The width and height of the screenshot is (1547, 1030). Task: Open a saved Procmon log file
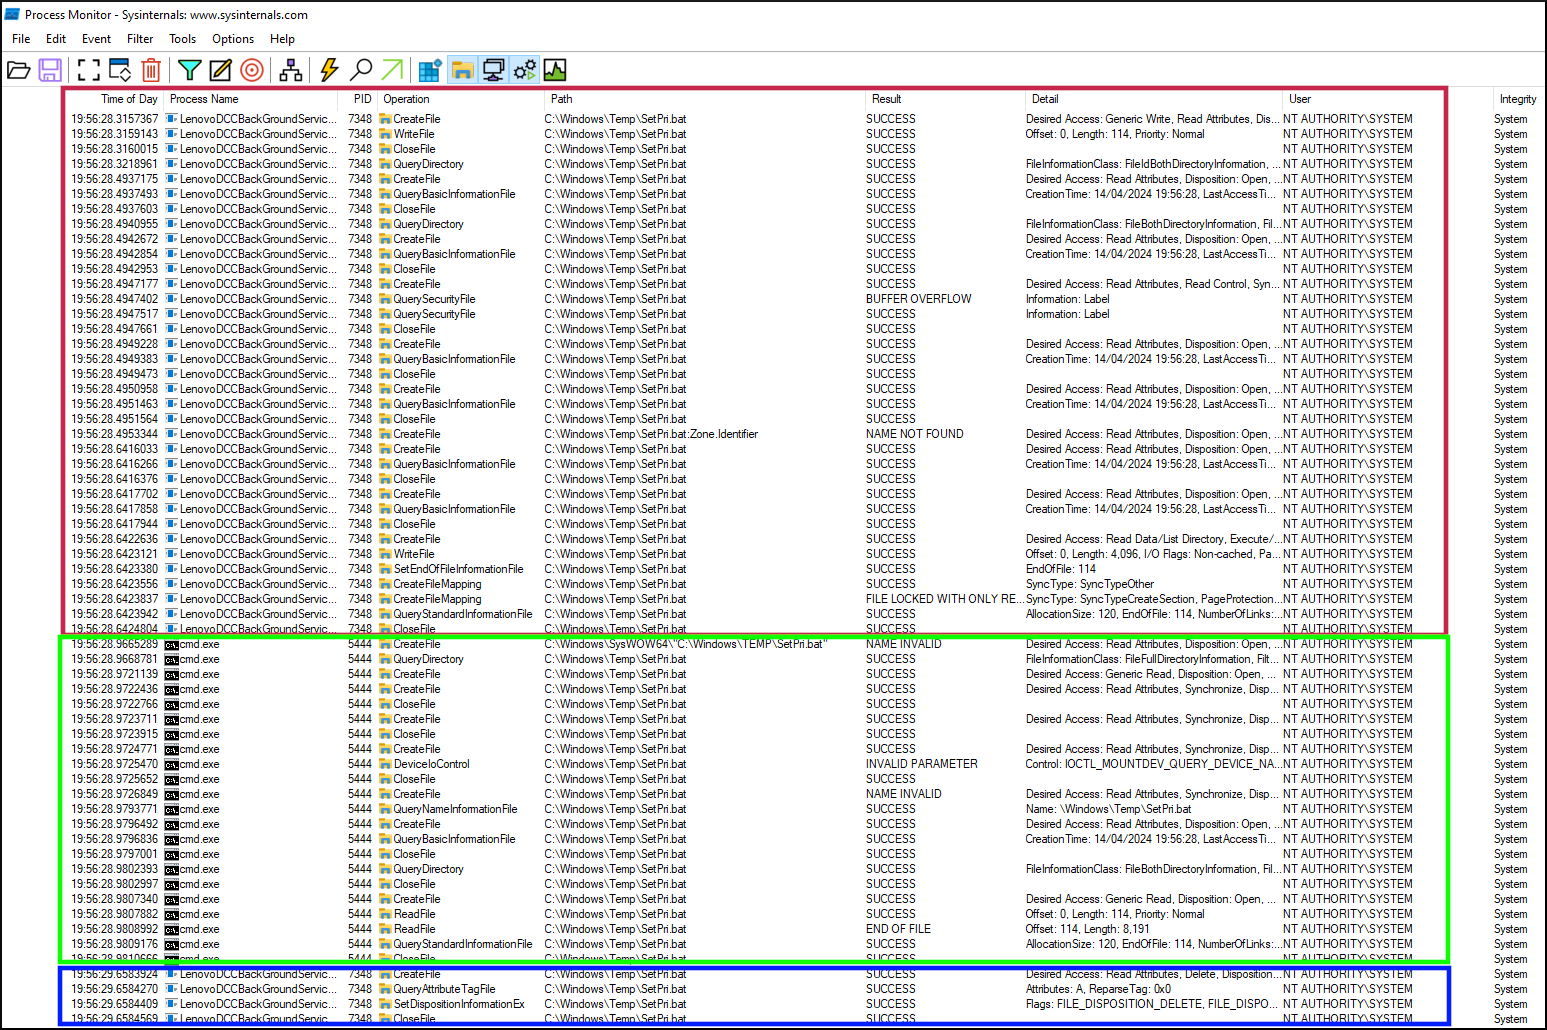point(18,70)
